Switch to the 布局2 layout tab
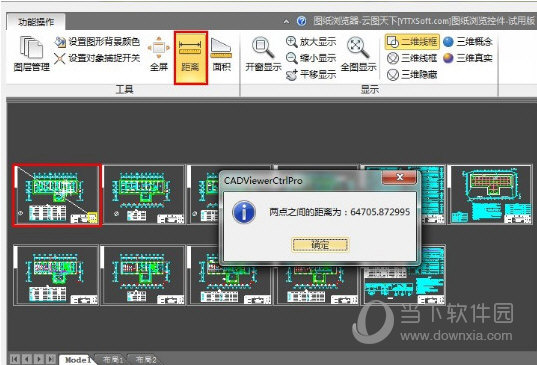 click(146, 360)
